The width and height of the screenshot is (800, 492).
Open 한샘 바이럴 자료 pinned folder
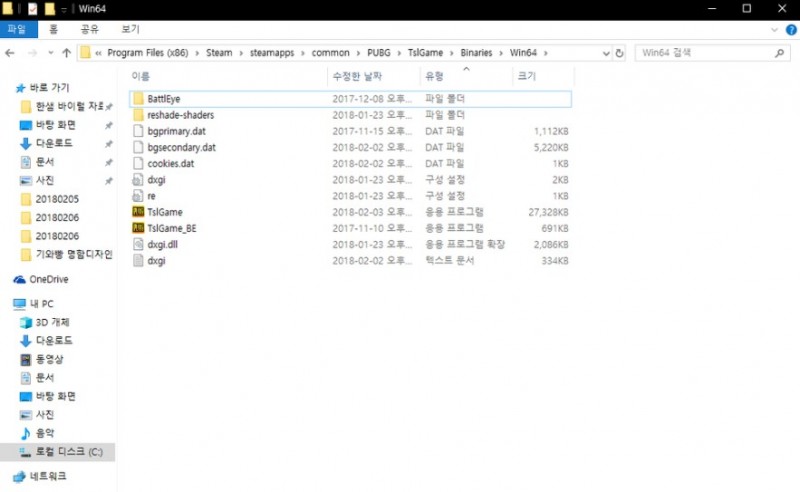pyautogui.click(x=62, y=107)
